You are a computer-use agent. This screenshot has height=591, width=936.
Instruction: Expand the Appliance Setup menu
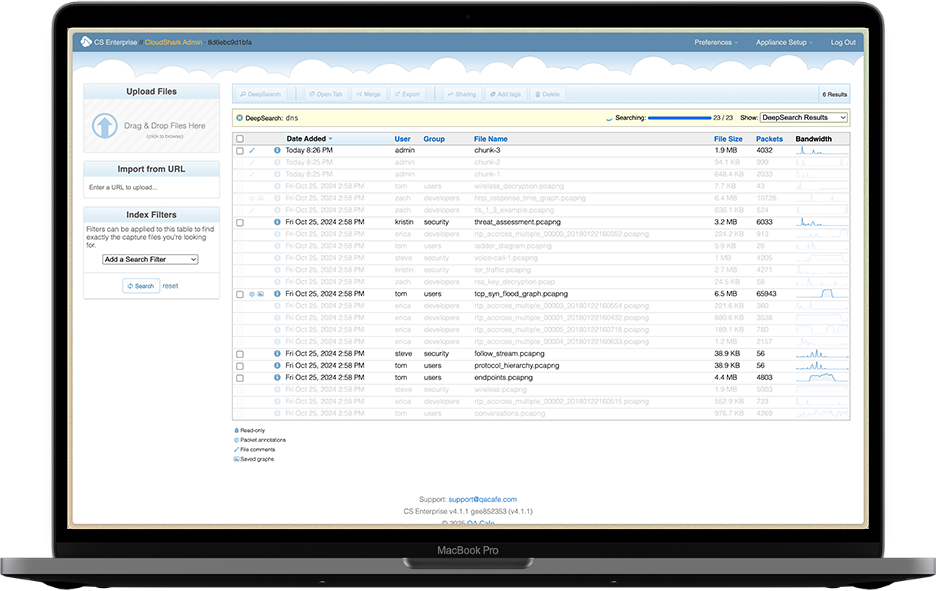(x=784, y=42)
